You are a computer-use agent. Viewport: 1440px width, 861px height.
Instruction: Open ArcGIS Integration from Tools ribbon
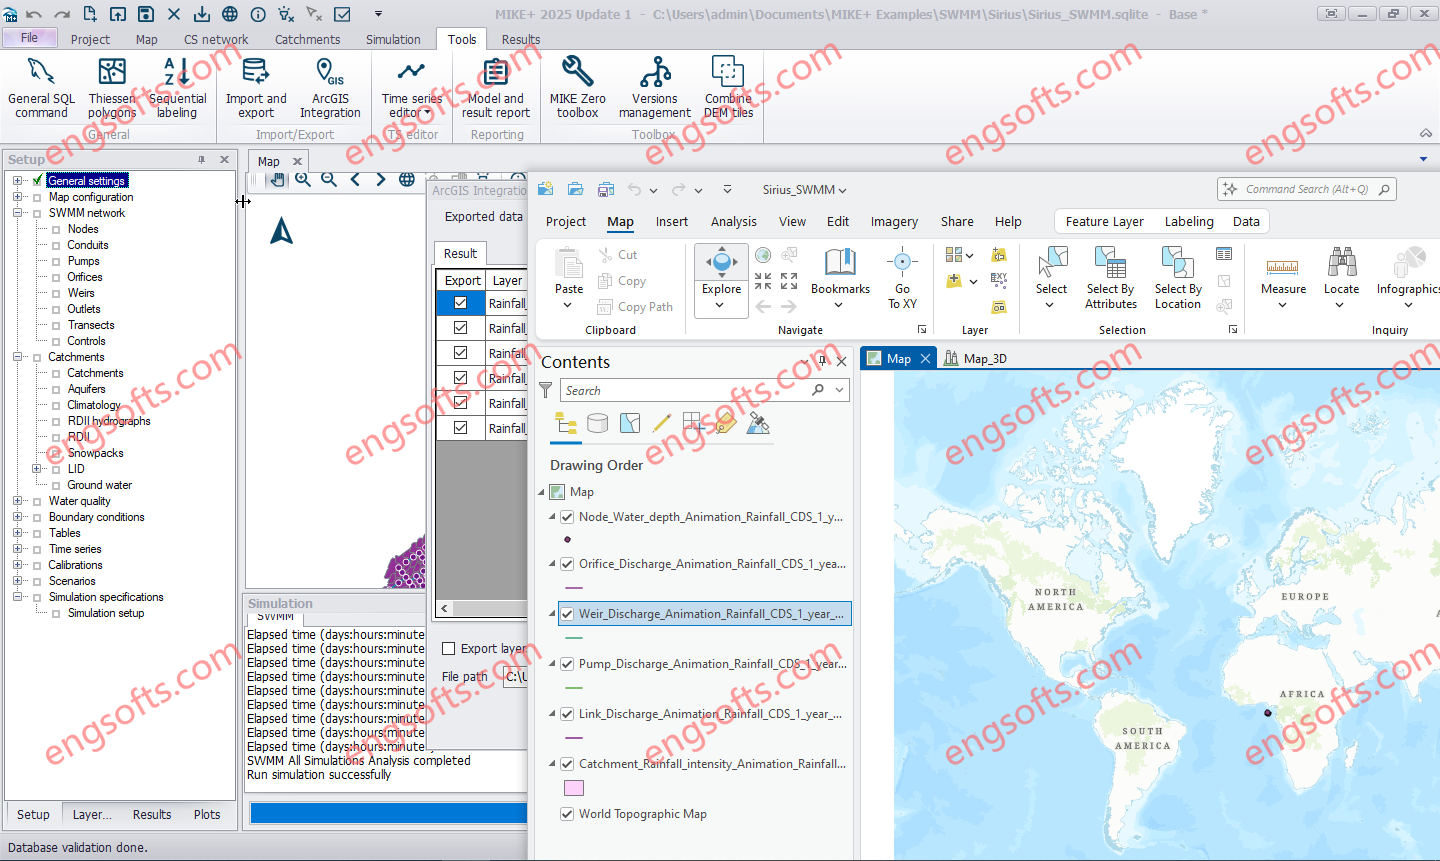(x=330, y=88)
